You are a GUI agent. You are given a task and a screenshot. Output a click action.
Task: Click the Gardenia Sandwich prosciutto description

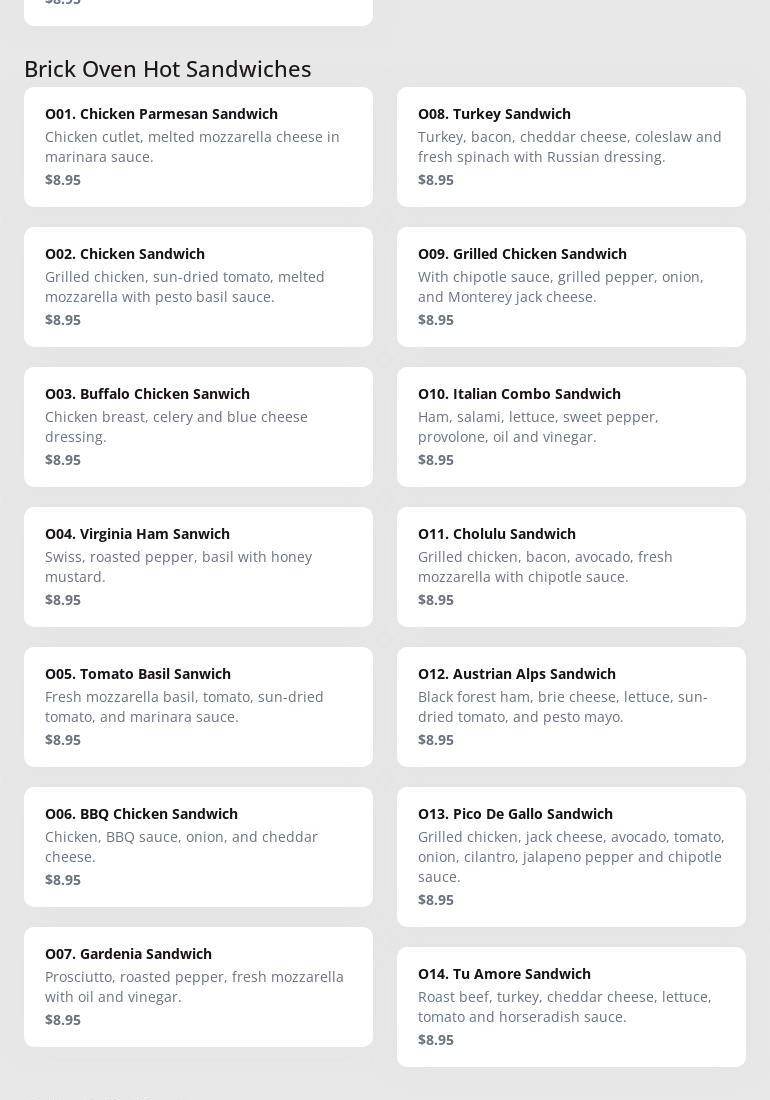194,987
